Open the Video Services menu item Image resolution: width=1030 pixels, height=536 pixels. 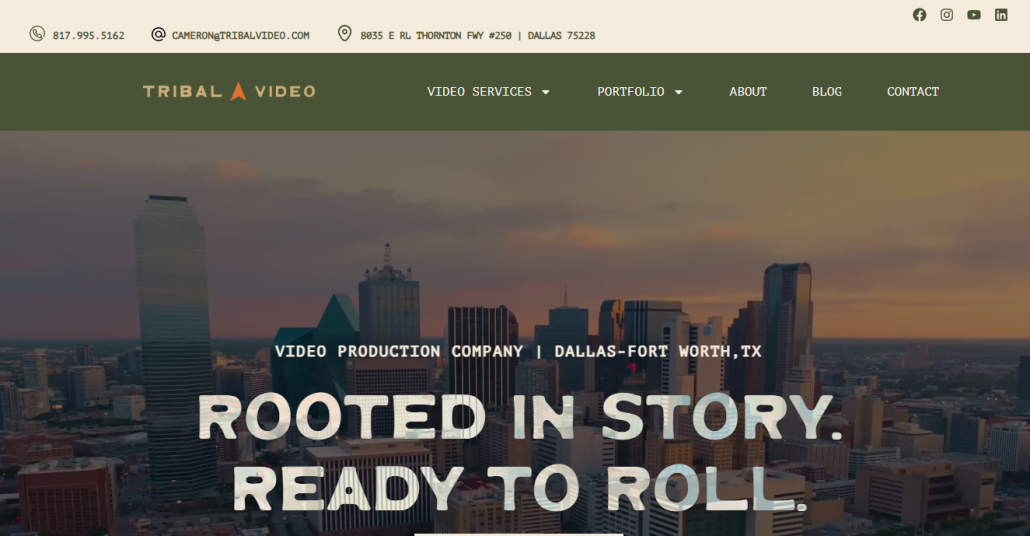(479, 91)
